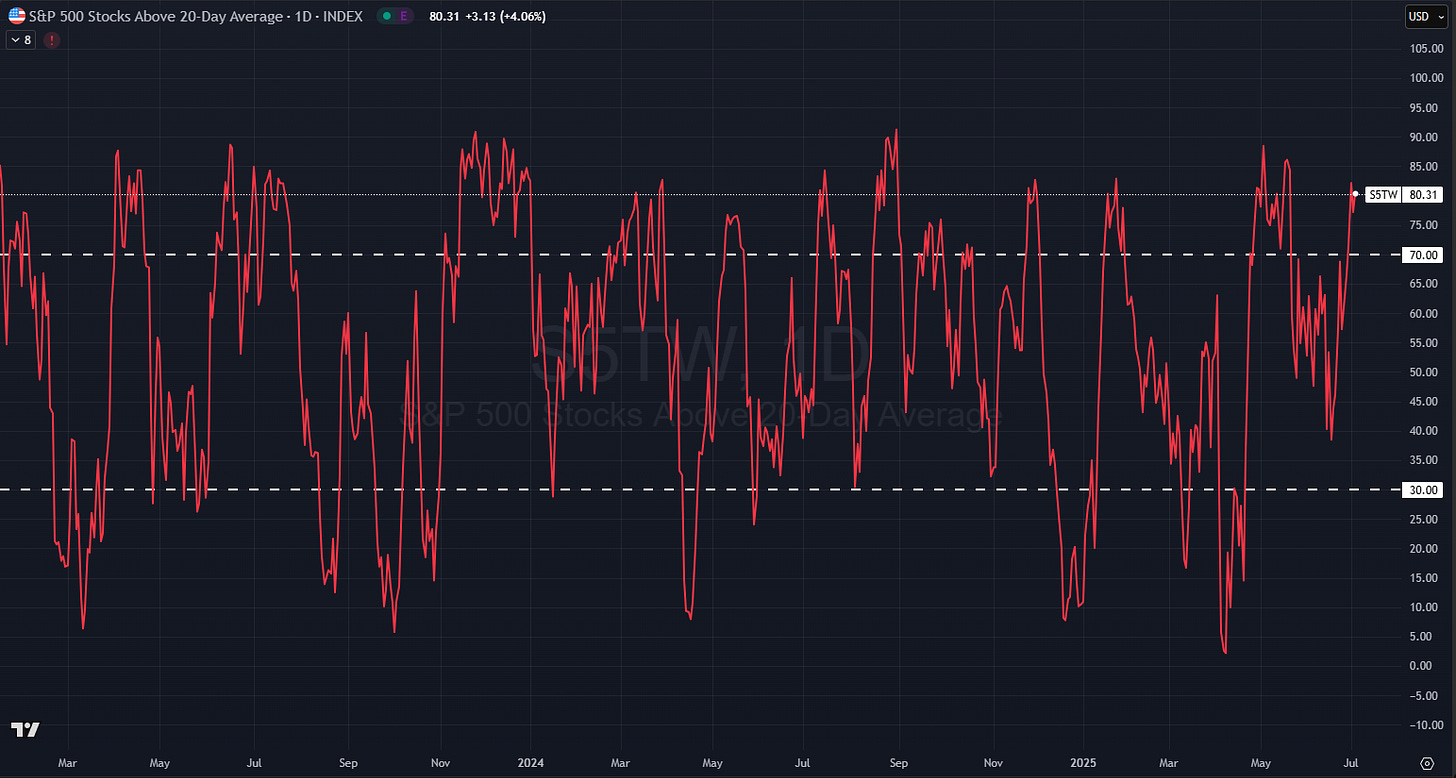Expand the collapsed indicators list showing 8
1456x778 pixels.
(20, 41)
